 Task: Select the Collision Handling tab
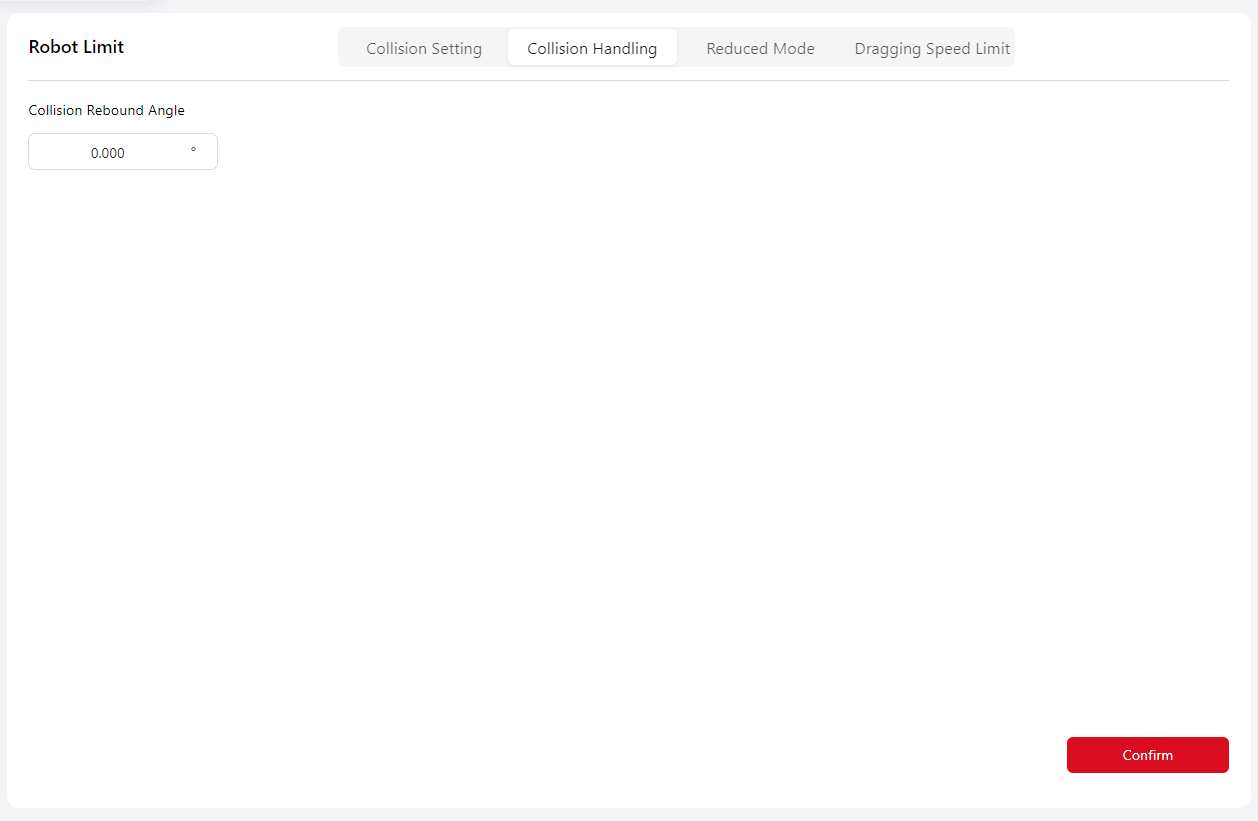coord(592,48)
